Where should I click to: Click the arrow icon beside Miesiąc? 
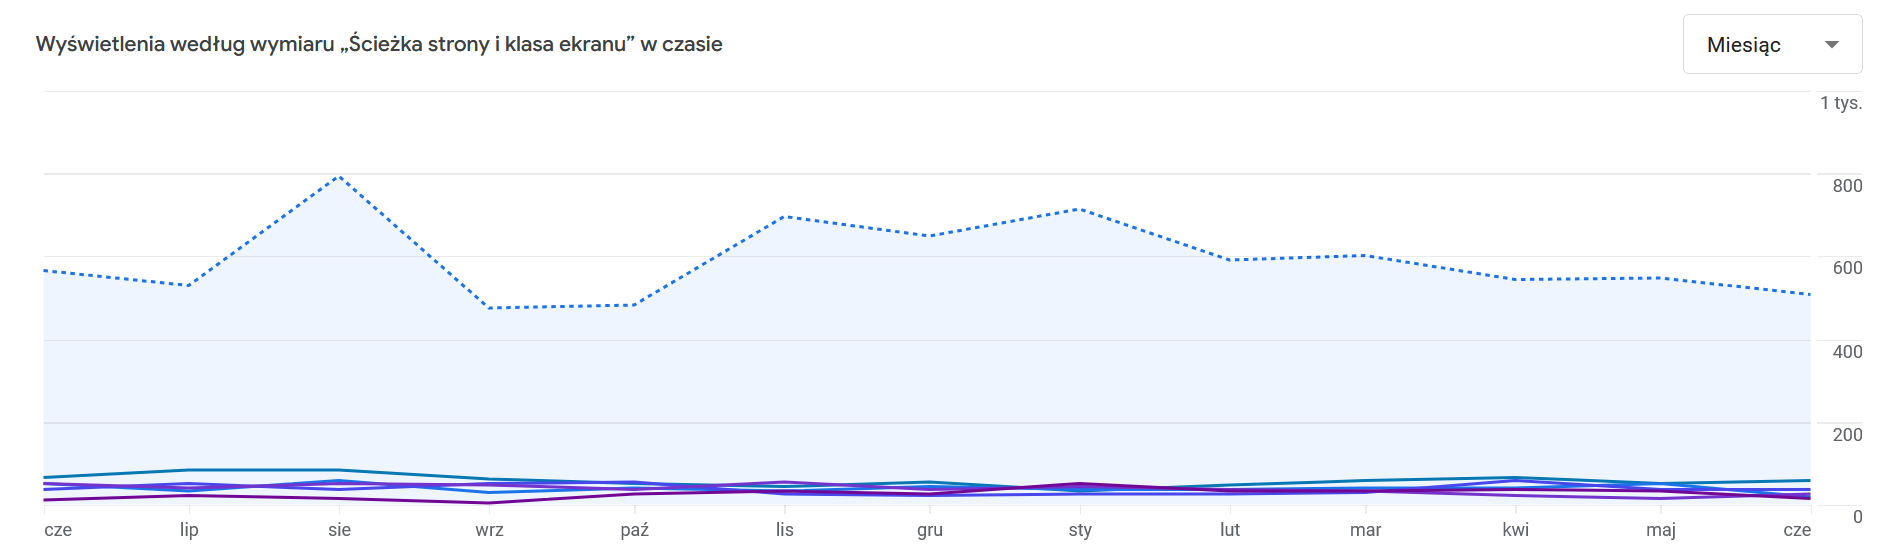[1832, 44]
